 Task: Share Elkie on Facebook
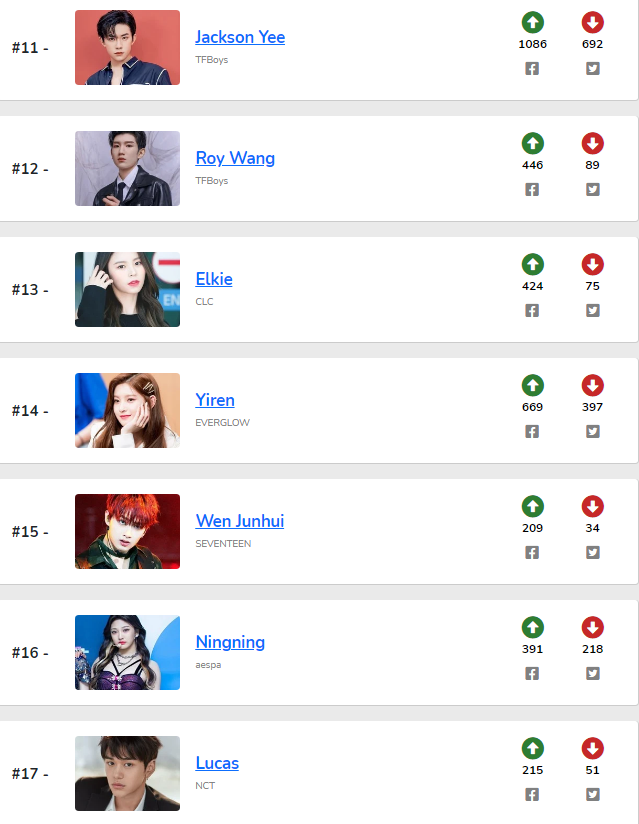point(532,311)
